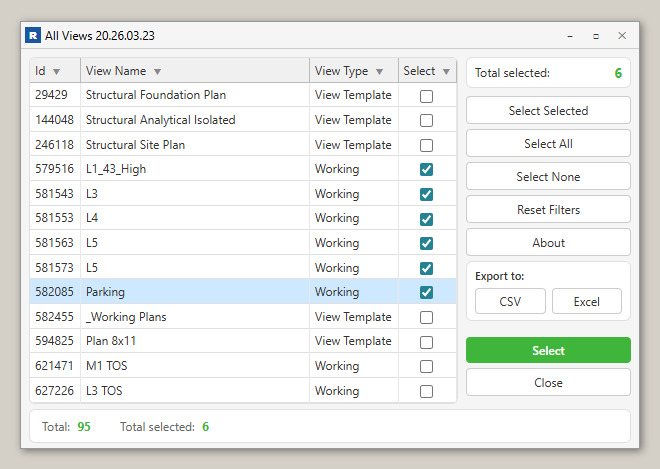Export the list to CSV
The width and height of the screenshot is (660, 469).
510,301
